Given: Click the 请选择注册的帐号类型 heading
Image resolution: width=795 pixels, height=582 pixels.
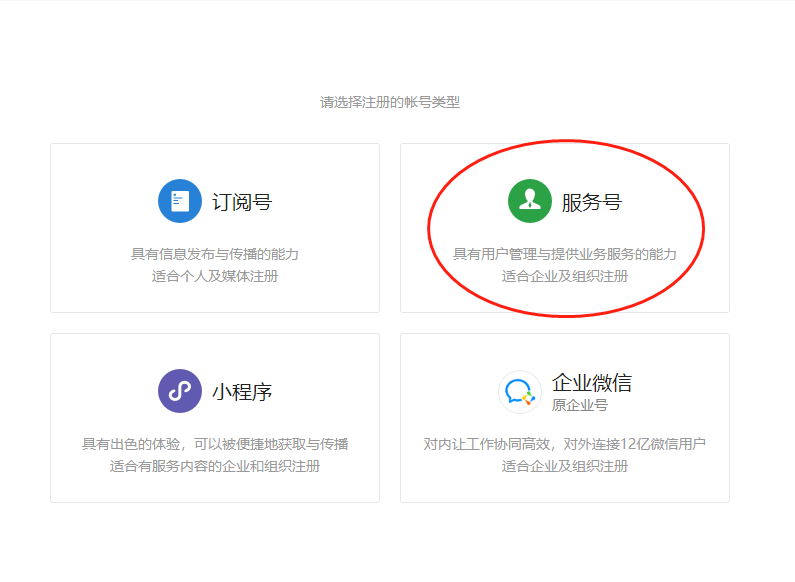Looking at the screenshot, I should tap(390, 102).
